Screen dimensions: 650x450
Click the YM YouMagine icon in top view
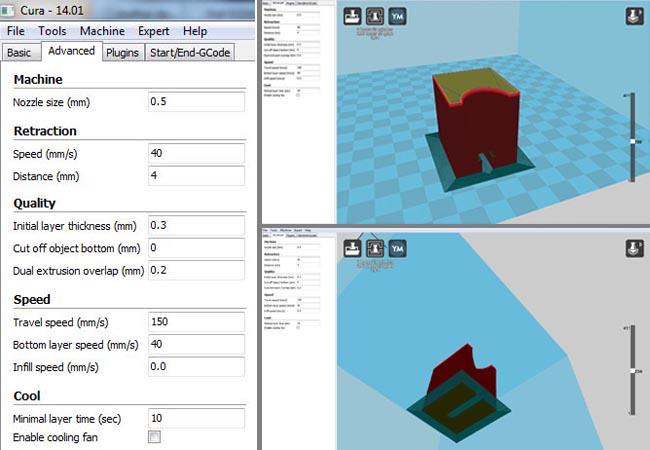pyautogui.click(x=397, y=17)
